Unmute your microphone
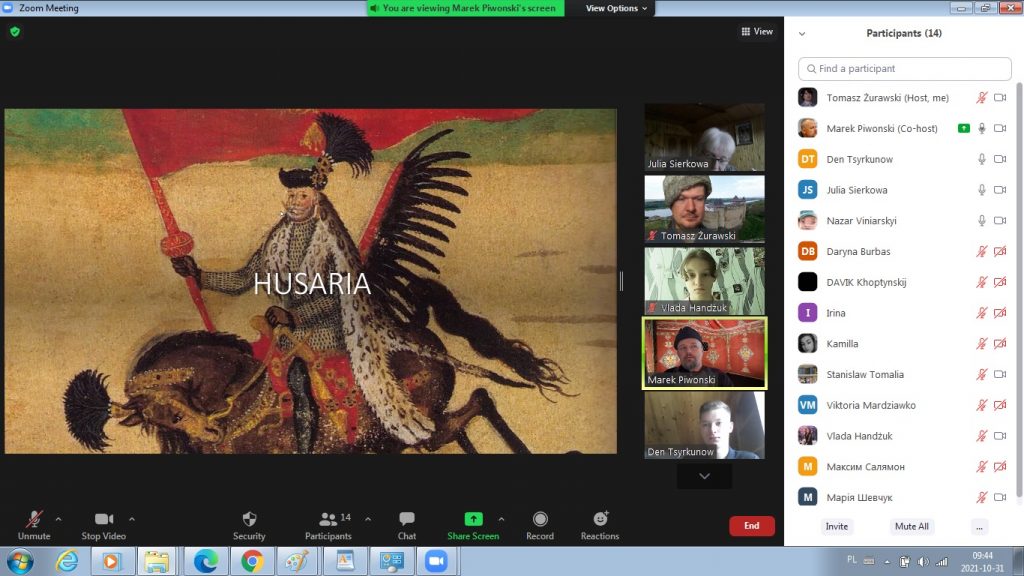Viewport: 1024px width, 576px height. [x=34, y=524]
